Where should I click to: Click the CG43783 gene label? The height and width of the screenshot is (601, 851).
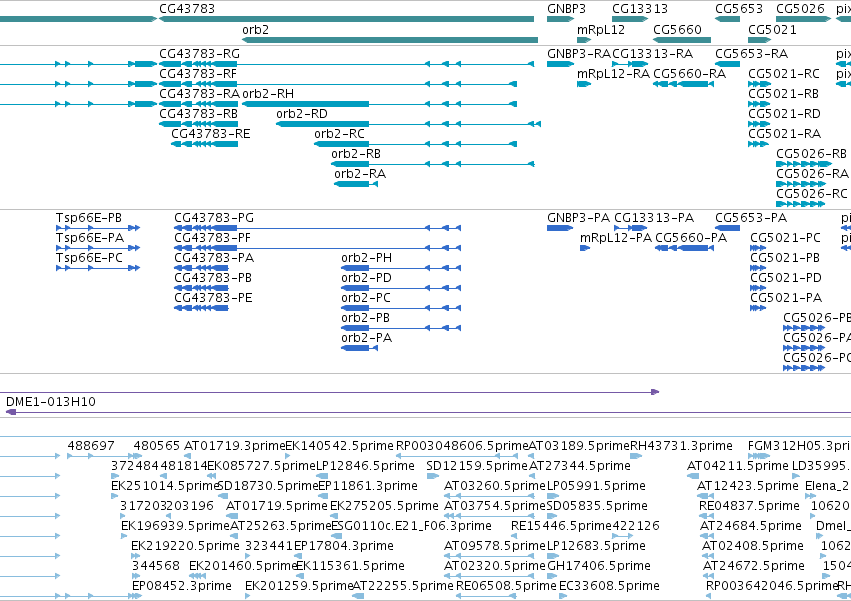point(187,9)
